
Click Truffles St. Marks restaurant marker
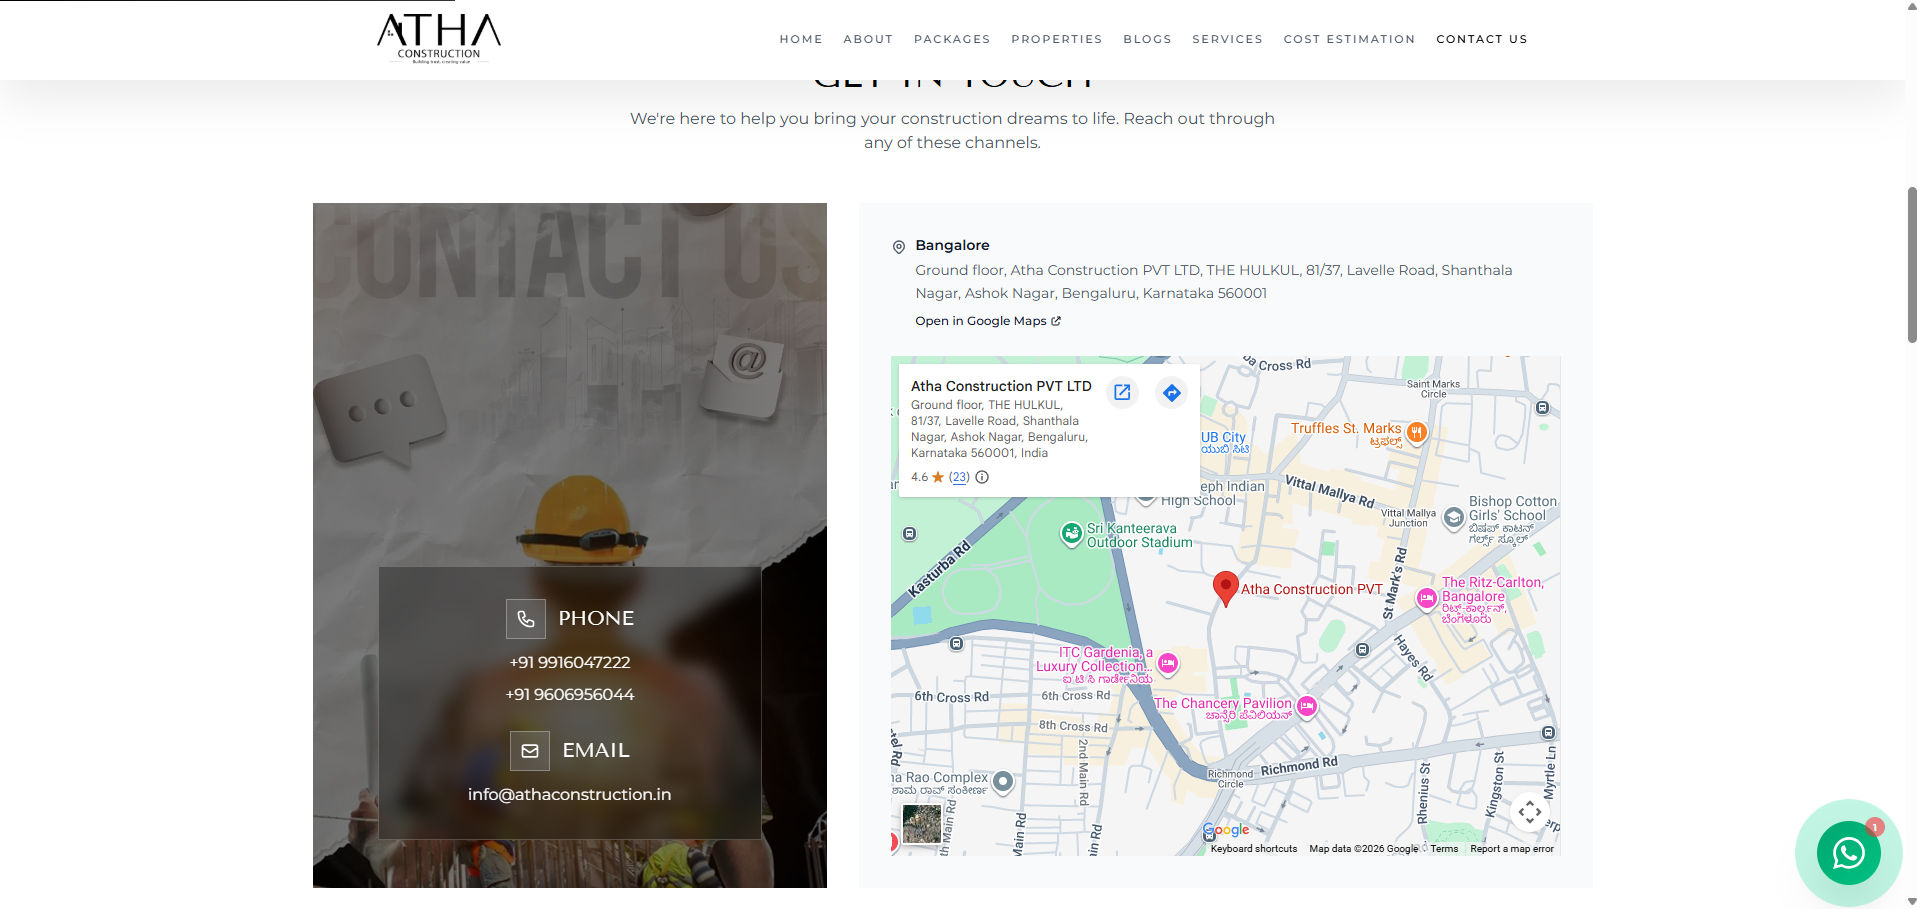1416,432
